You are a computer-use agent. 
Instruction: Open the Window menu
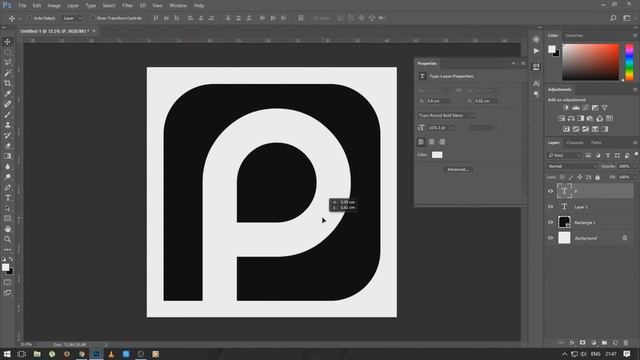point(178,6)
